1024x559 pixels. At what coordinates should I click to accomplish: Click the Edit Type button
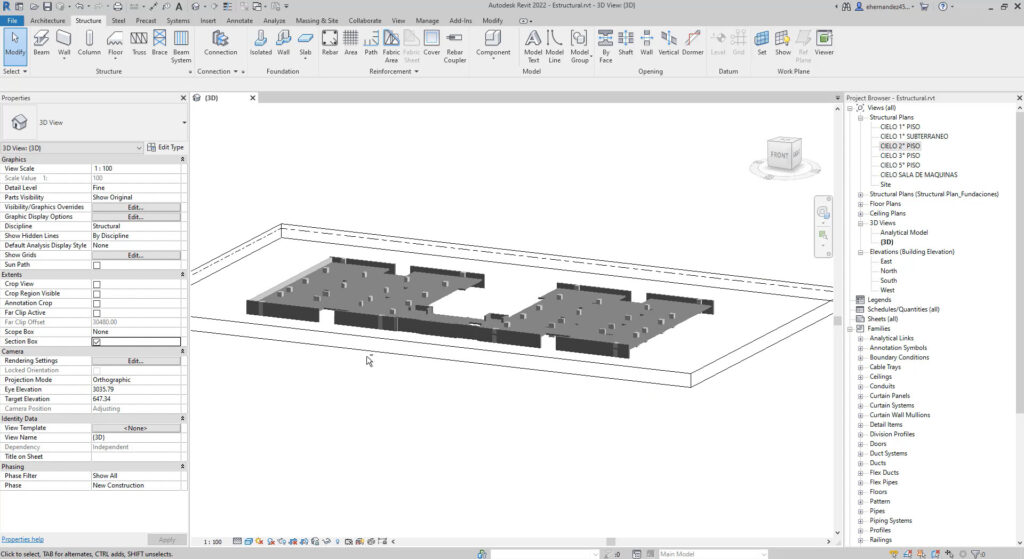coord(166,148)
